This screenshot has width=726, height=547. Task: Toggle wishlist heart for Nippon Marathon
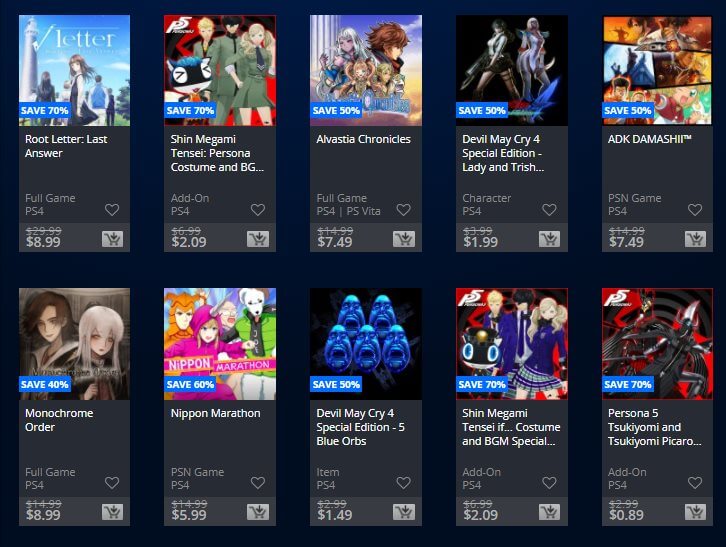258,483
